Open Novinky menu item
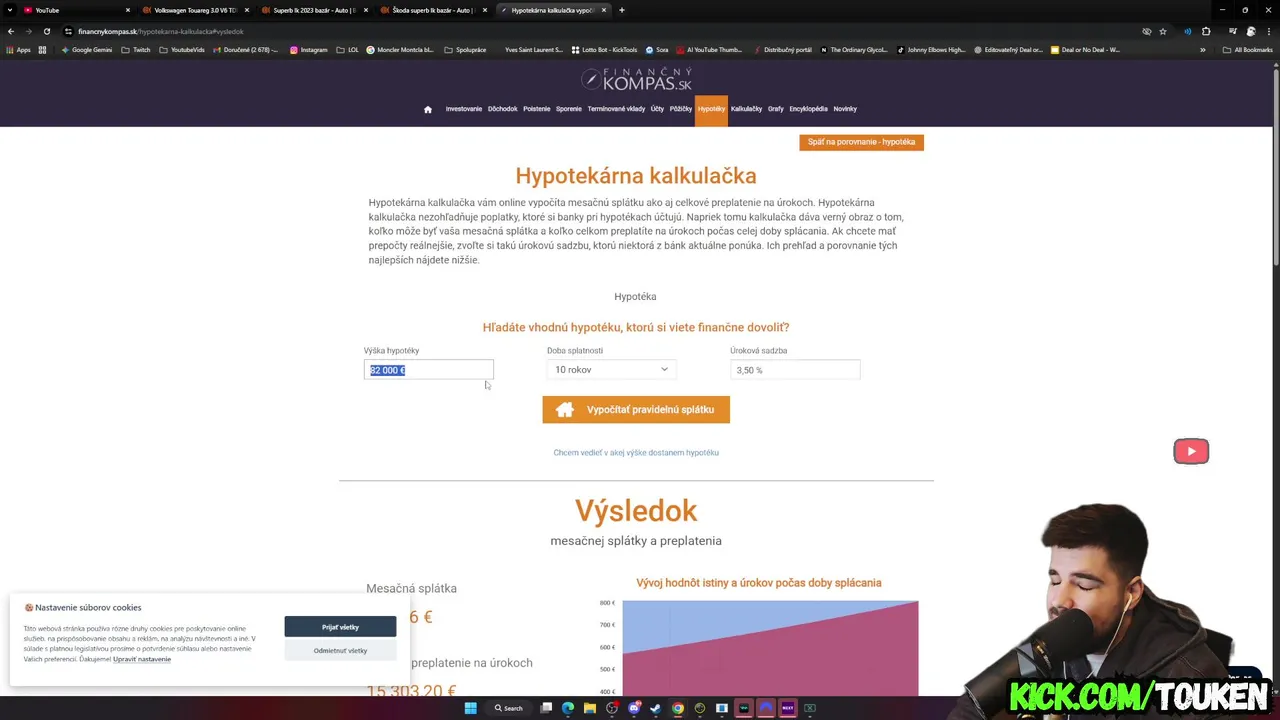Viewport: 1280px width, 720px height. (845, 109)
